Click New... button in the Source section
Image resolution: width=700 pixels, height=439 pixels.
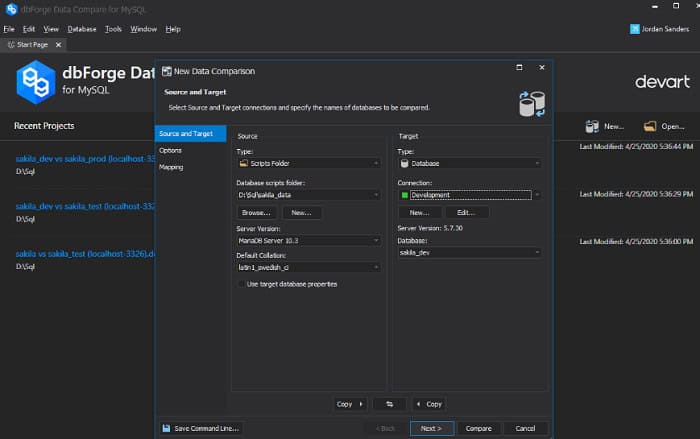point(301,213)
